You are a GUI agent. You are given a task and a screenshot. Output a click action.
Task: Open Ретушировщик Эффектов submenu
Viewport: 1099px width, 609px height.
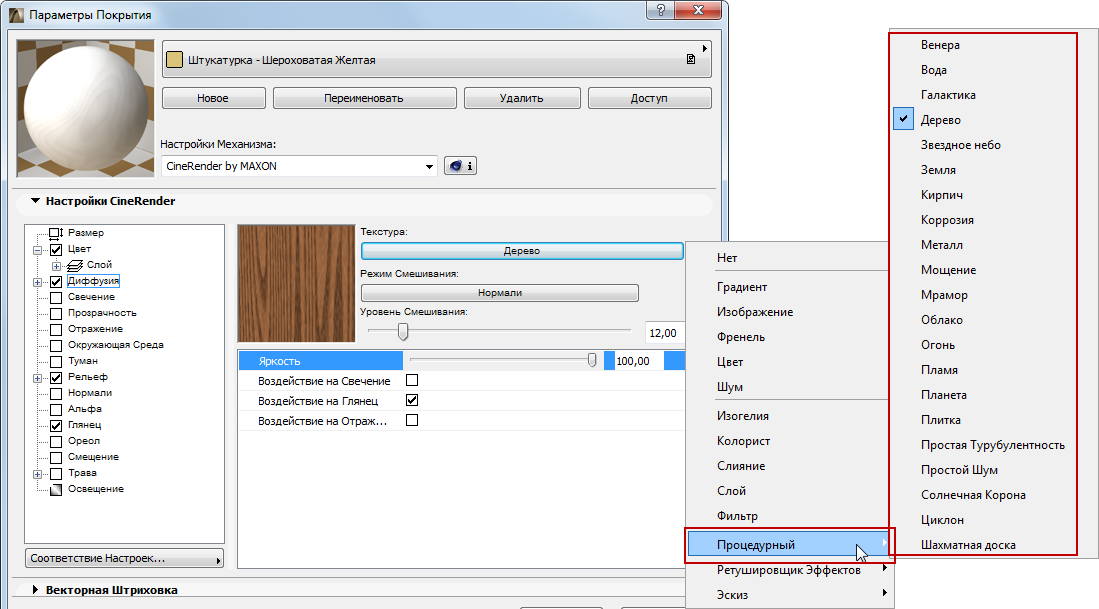pyautogui.click(x=789, y=570)
